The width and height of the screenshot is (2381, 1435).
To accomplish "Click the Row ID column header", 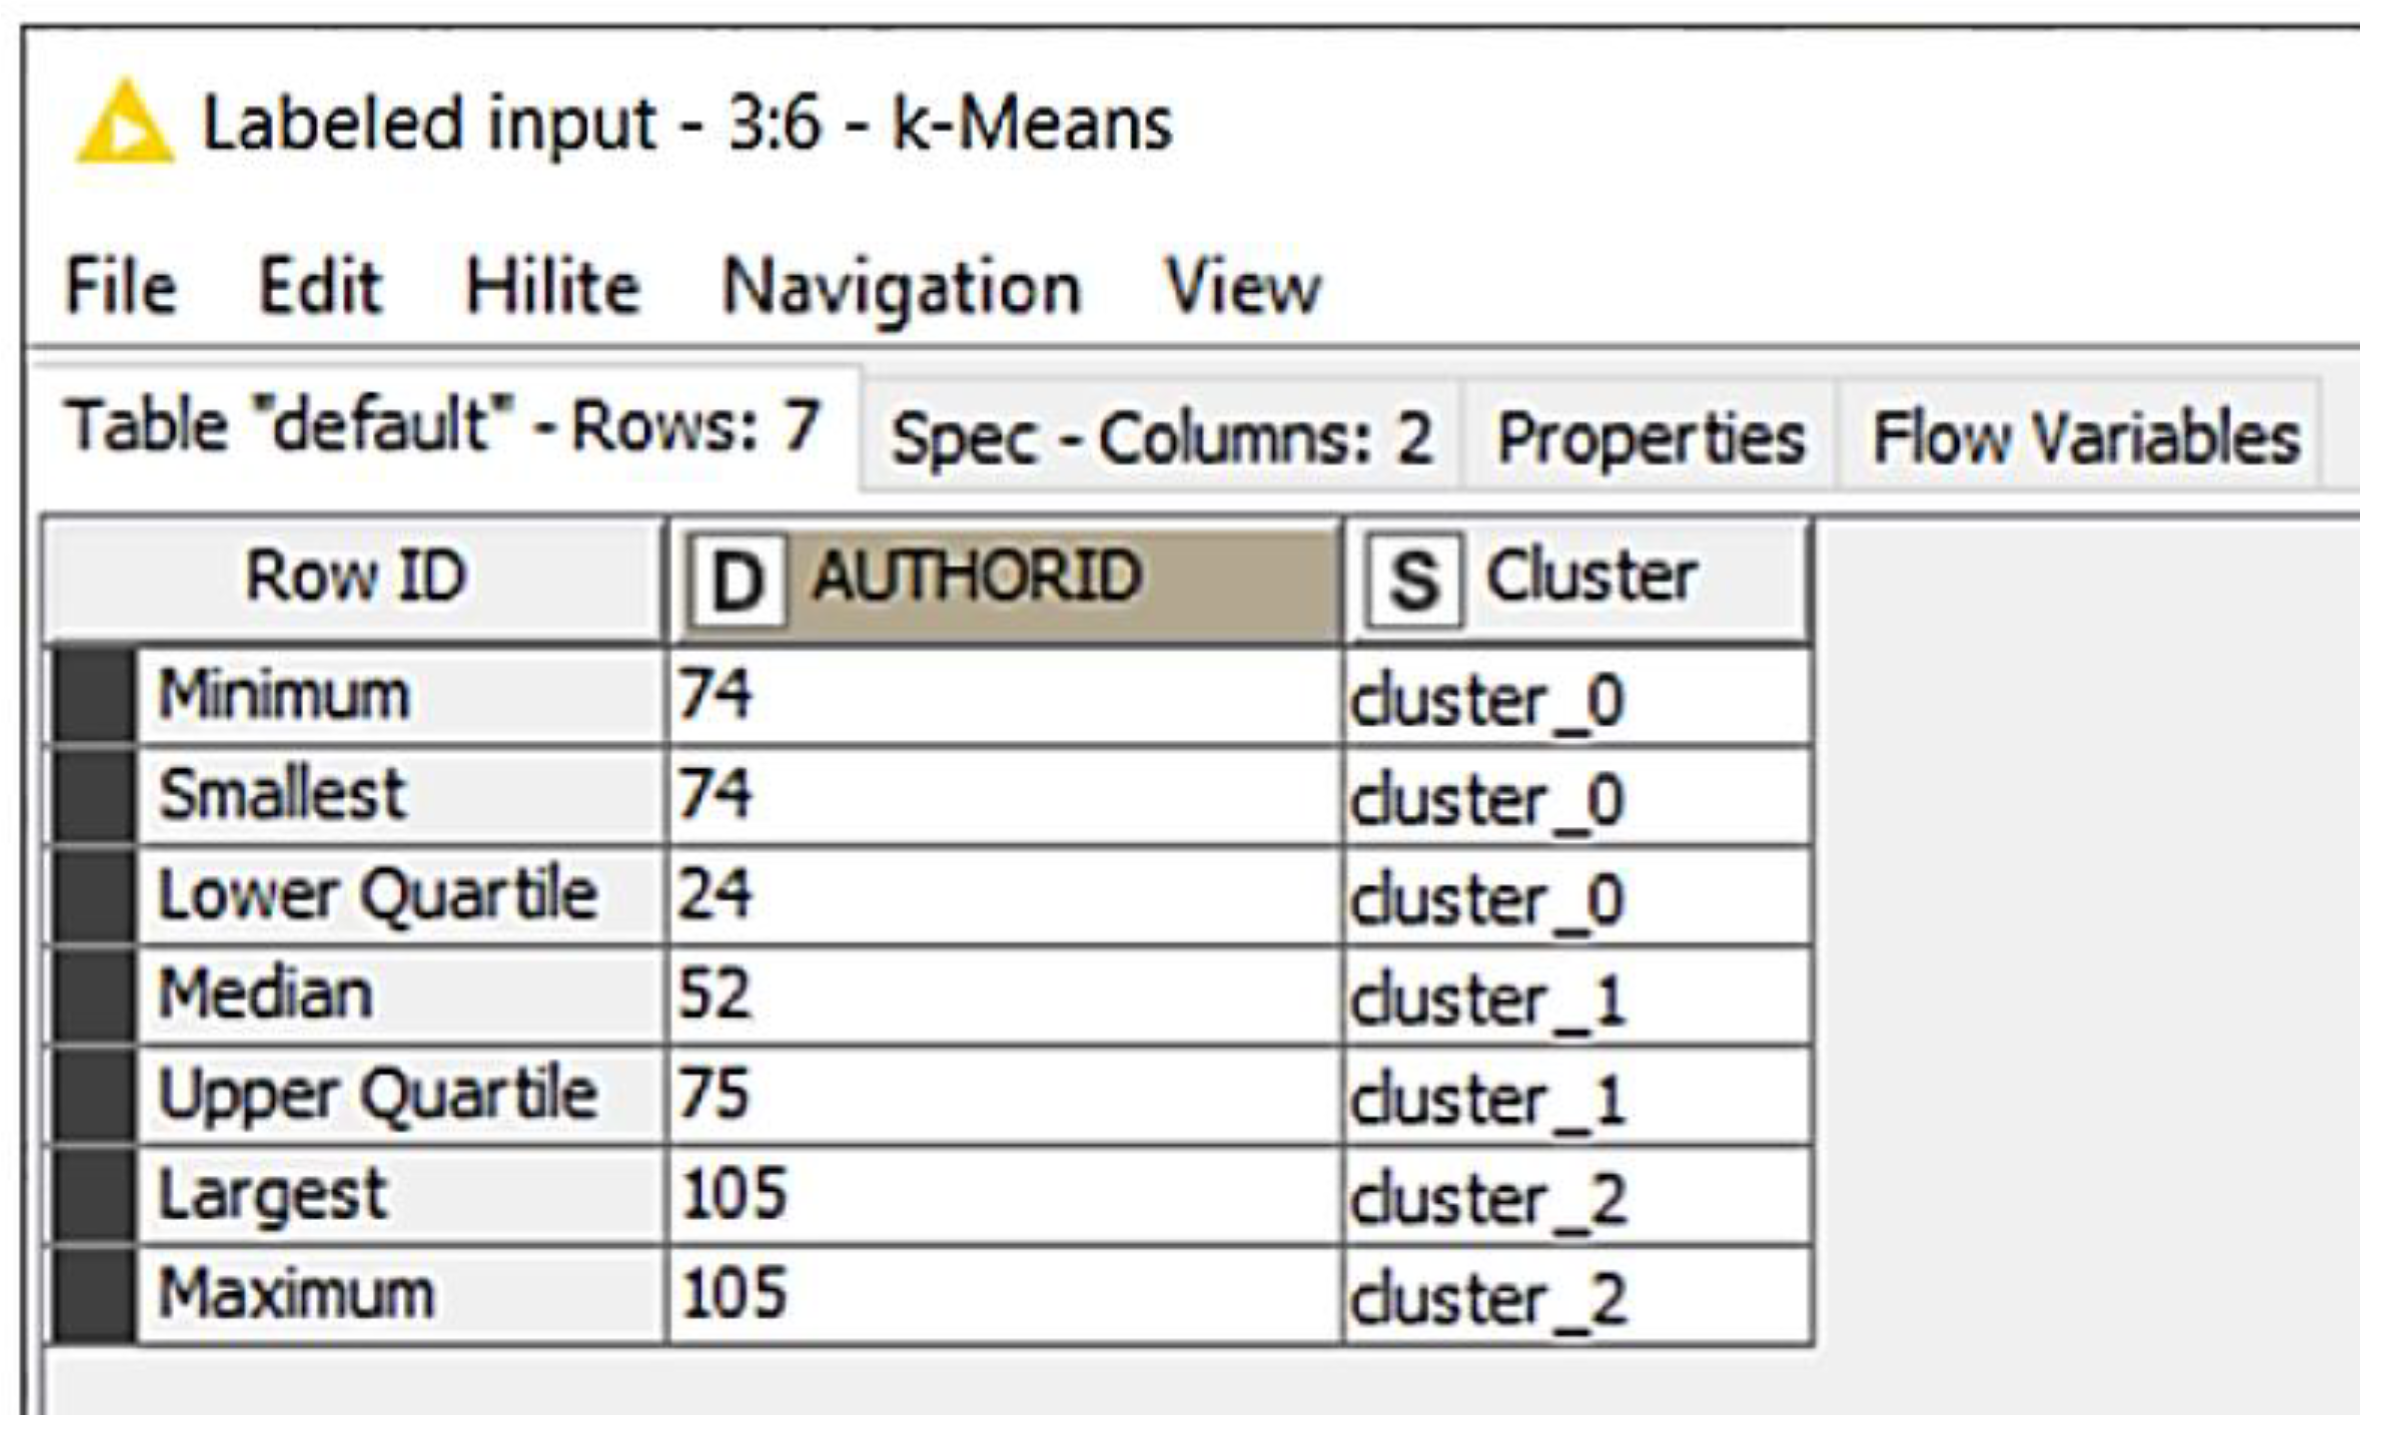I will (x=356, y=578).
